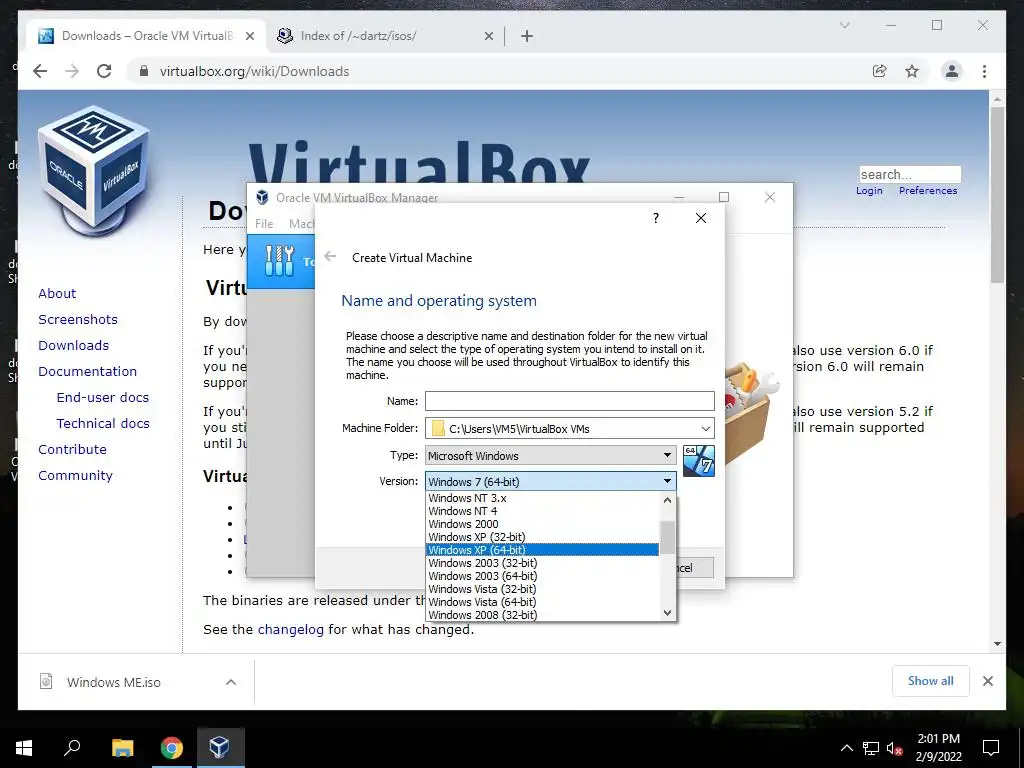Open the notification center icon
Image resolution: width=1024 pixels, height=768 pixels.
[x=991, y=748]
